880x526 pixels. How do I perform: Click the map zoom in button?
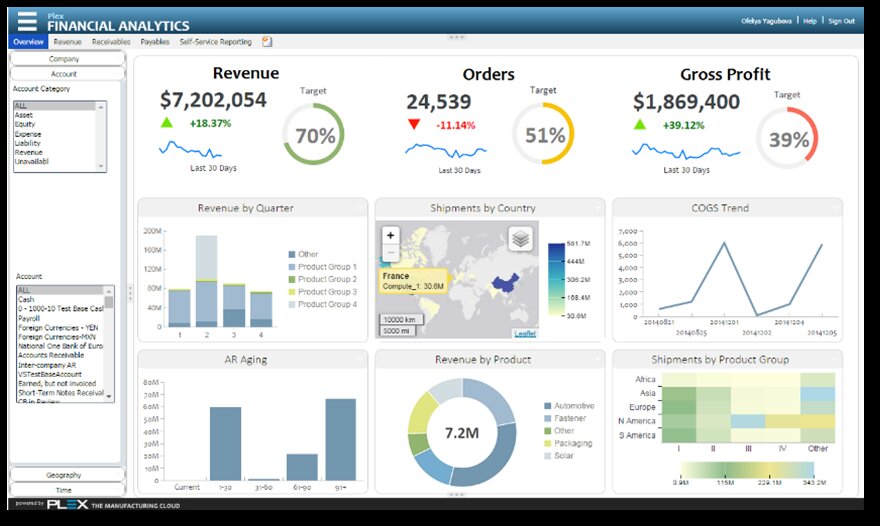click(390, 235)
